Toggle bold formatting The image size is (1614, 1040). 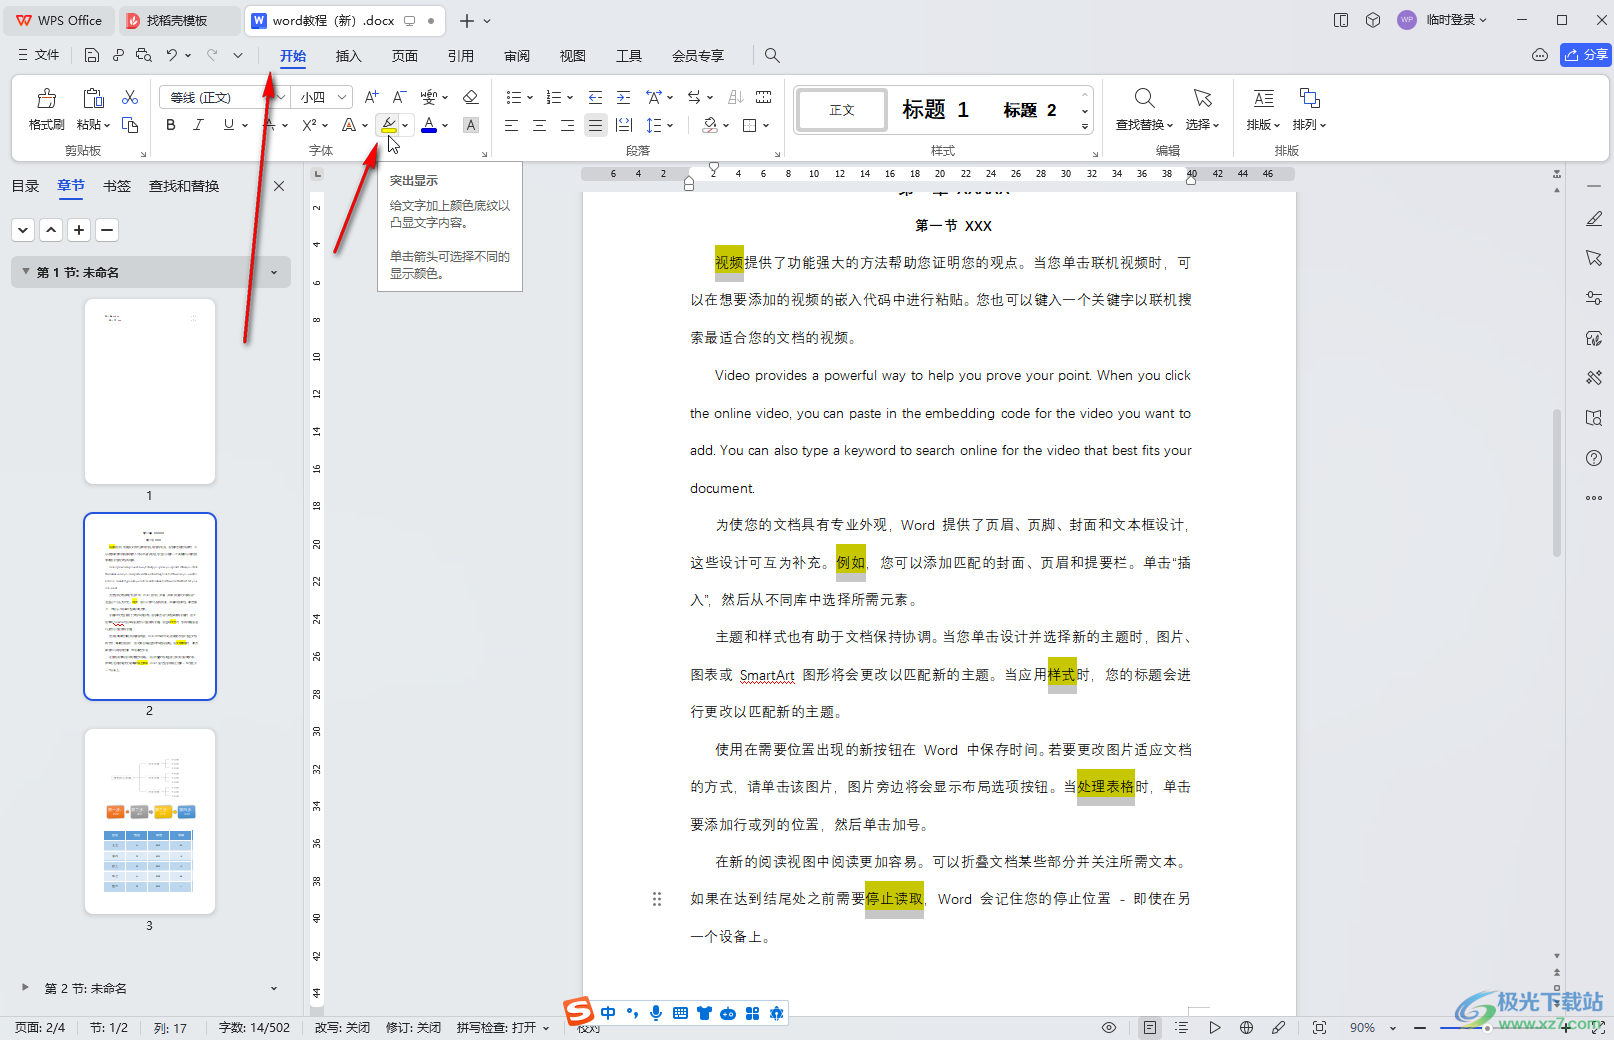tap(171, 125)
